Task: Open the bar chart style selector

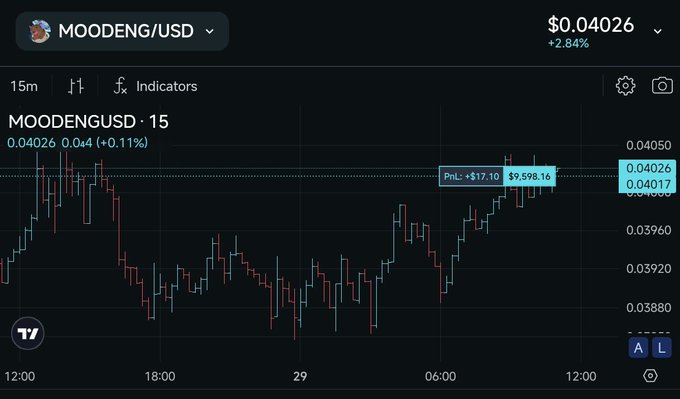Action: [76, 86]
